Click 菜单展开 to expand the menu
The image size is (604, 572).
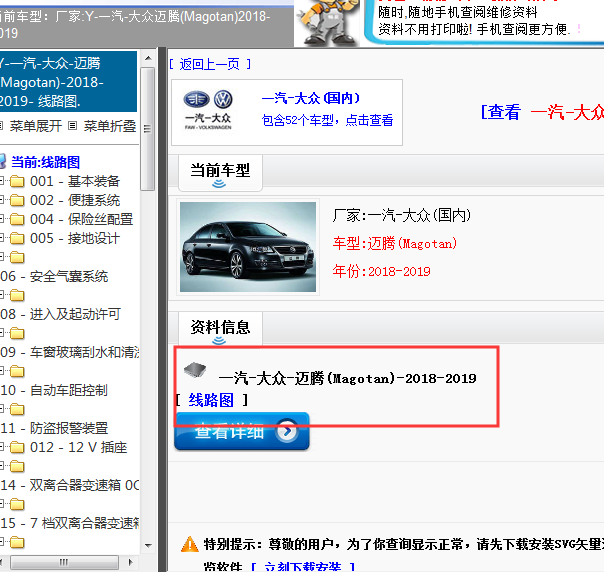click(35, 126)
